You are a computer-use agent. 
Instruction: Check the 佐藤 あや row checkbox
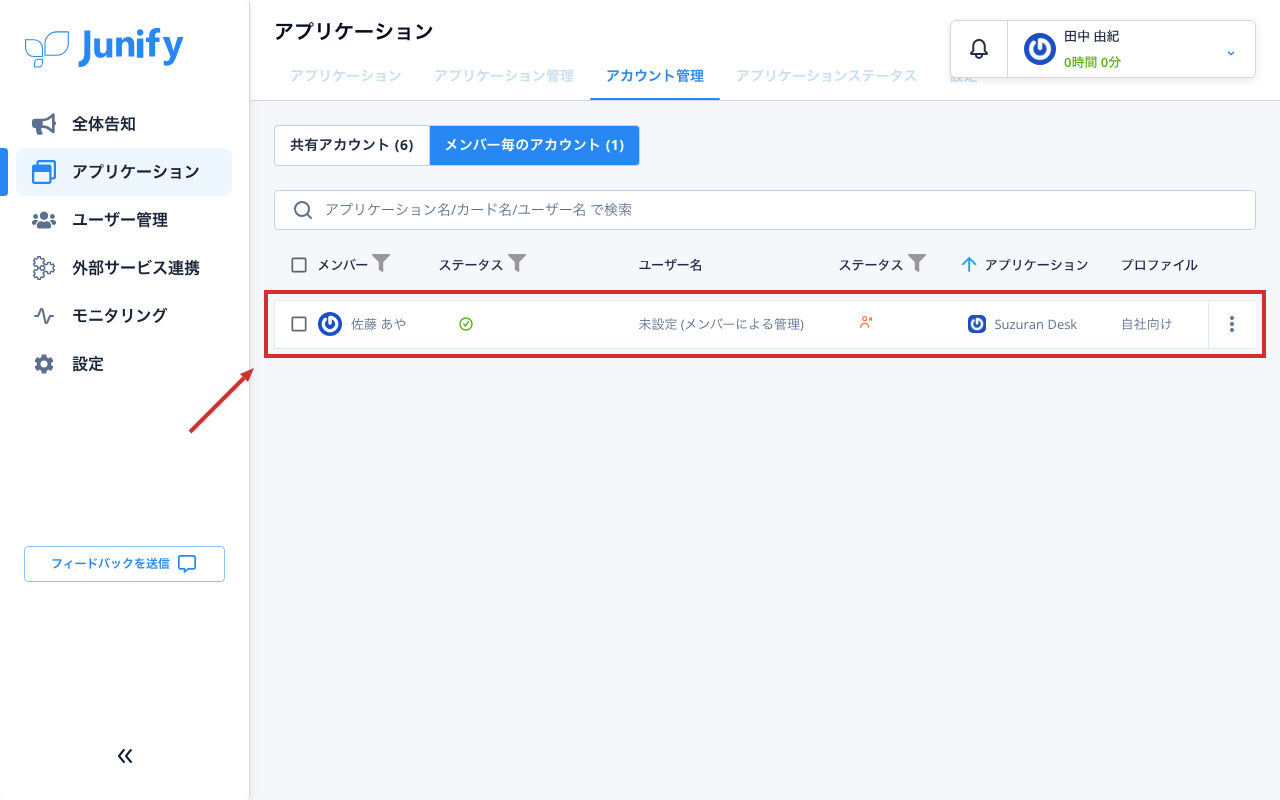(299, 324)
